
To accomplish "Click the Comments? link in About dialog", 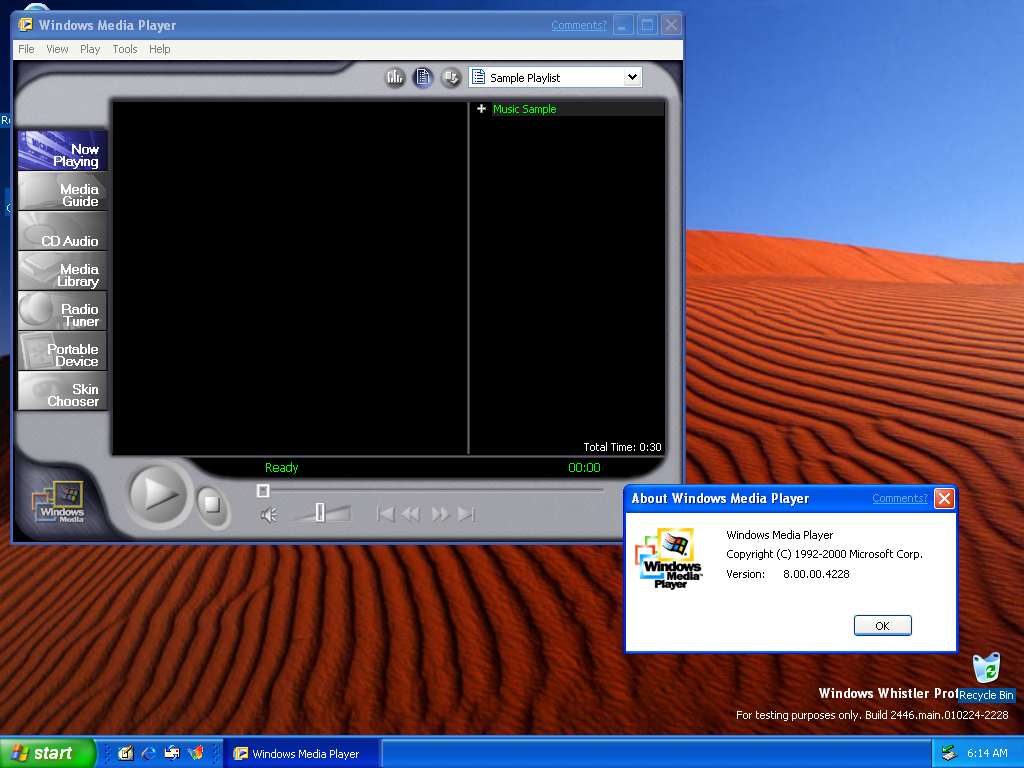I will (899, 498).
